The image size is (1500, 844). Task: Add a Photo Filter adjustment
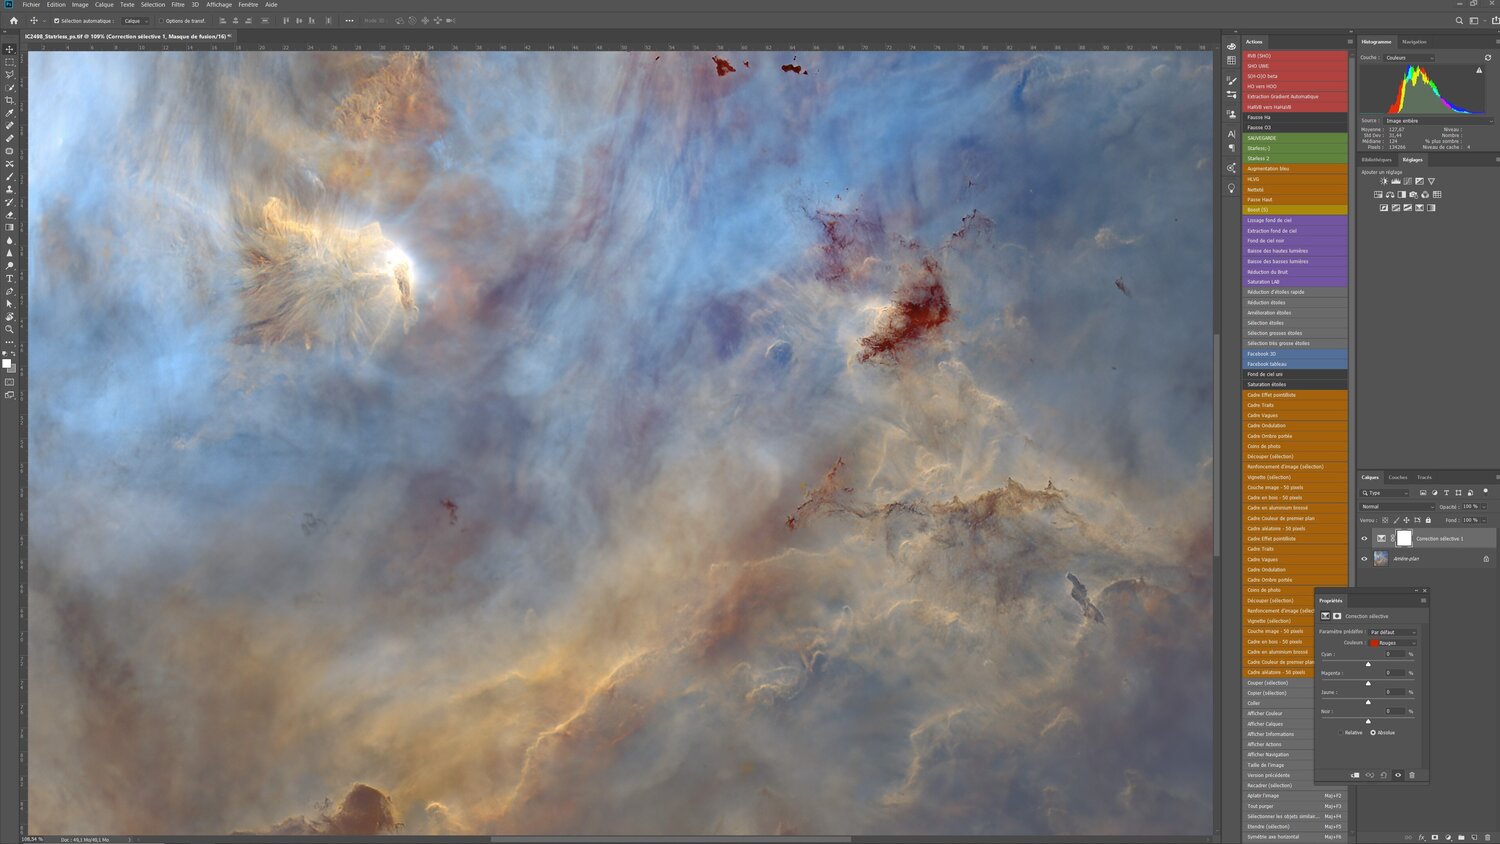tap(1414, 194)
